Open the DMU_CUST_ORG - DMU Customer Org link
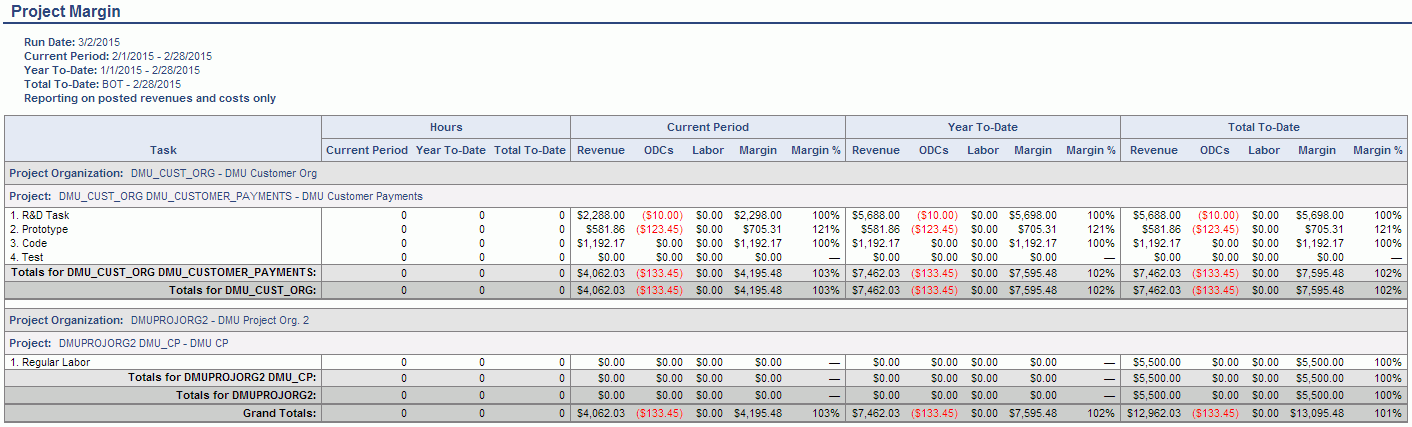This screenshot has width=1412, height=427. 223,173
